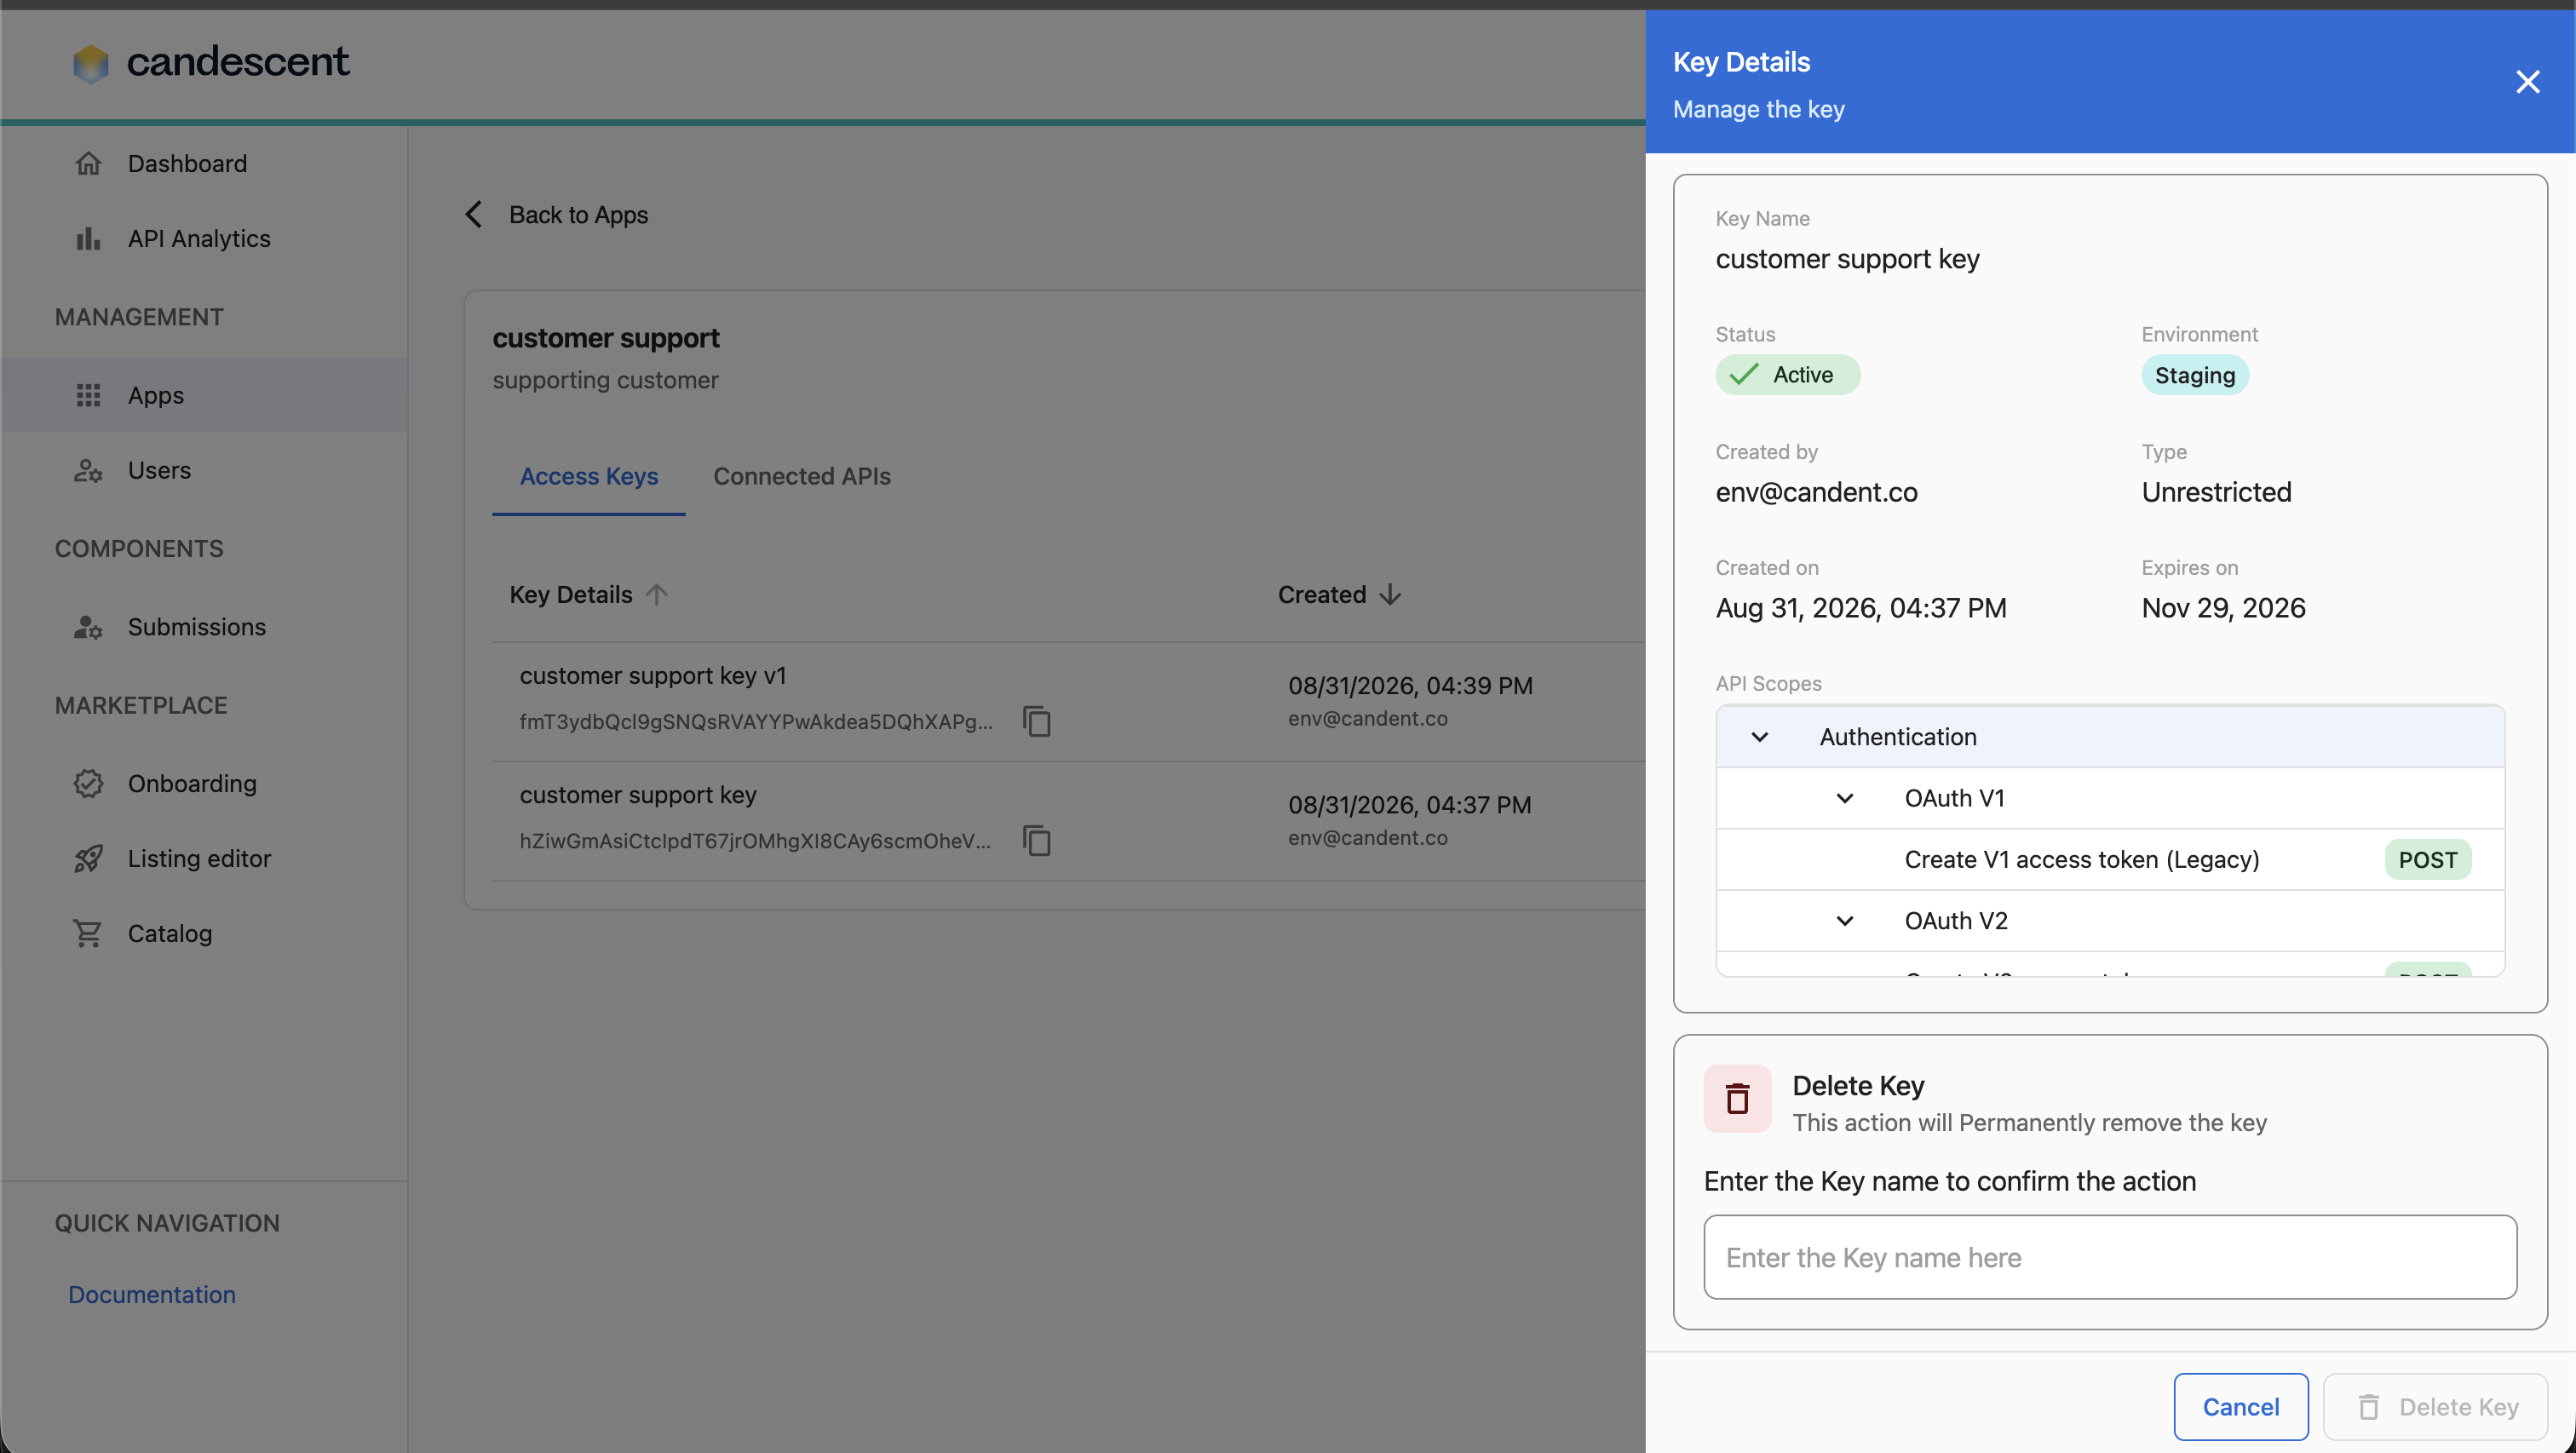Click Create V1 access token (Legacy) scope
2576x1453 pixels.
2081,859
